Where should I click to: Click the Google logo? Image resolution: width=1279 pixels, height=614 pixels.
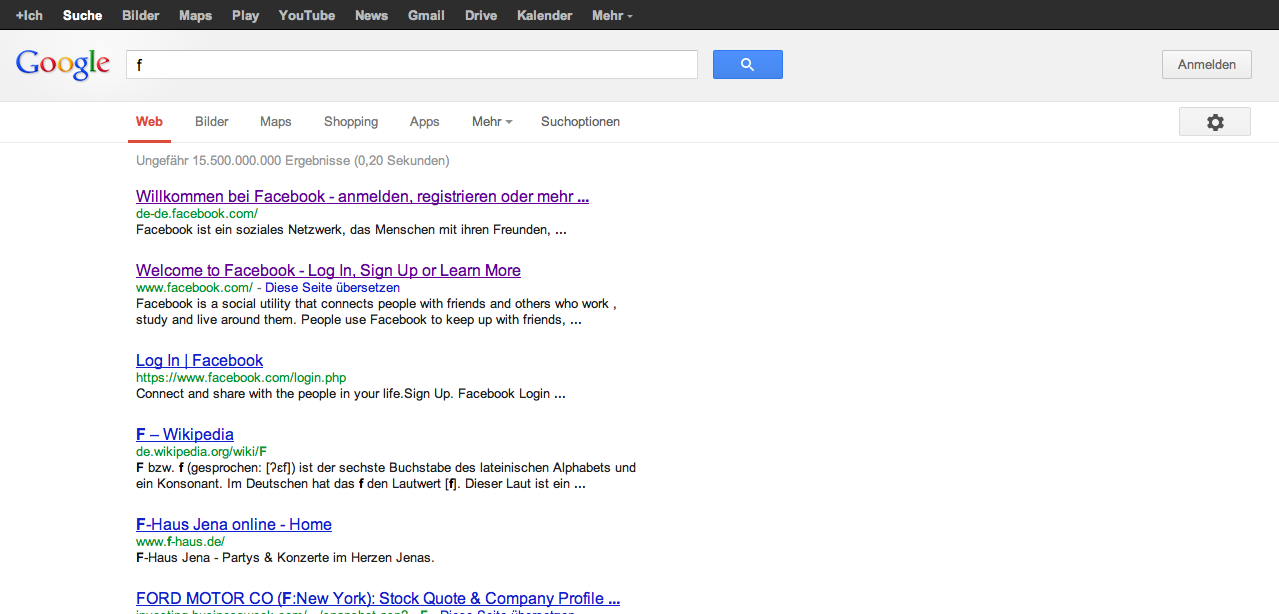tap(62, 64)
